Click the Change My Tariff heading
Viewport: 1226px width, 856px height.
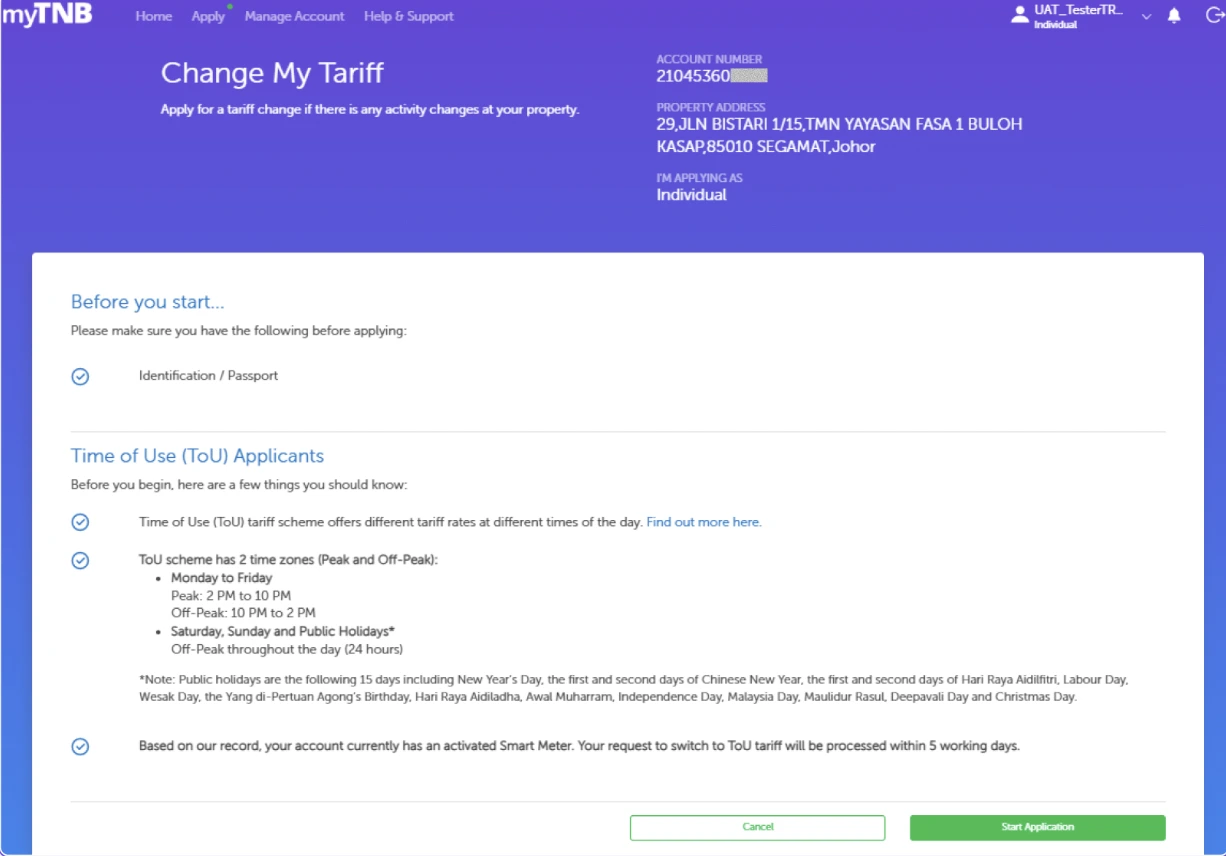click(x=272, y=73)
